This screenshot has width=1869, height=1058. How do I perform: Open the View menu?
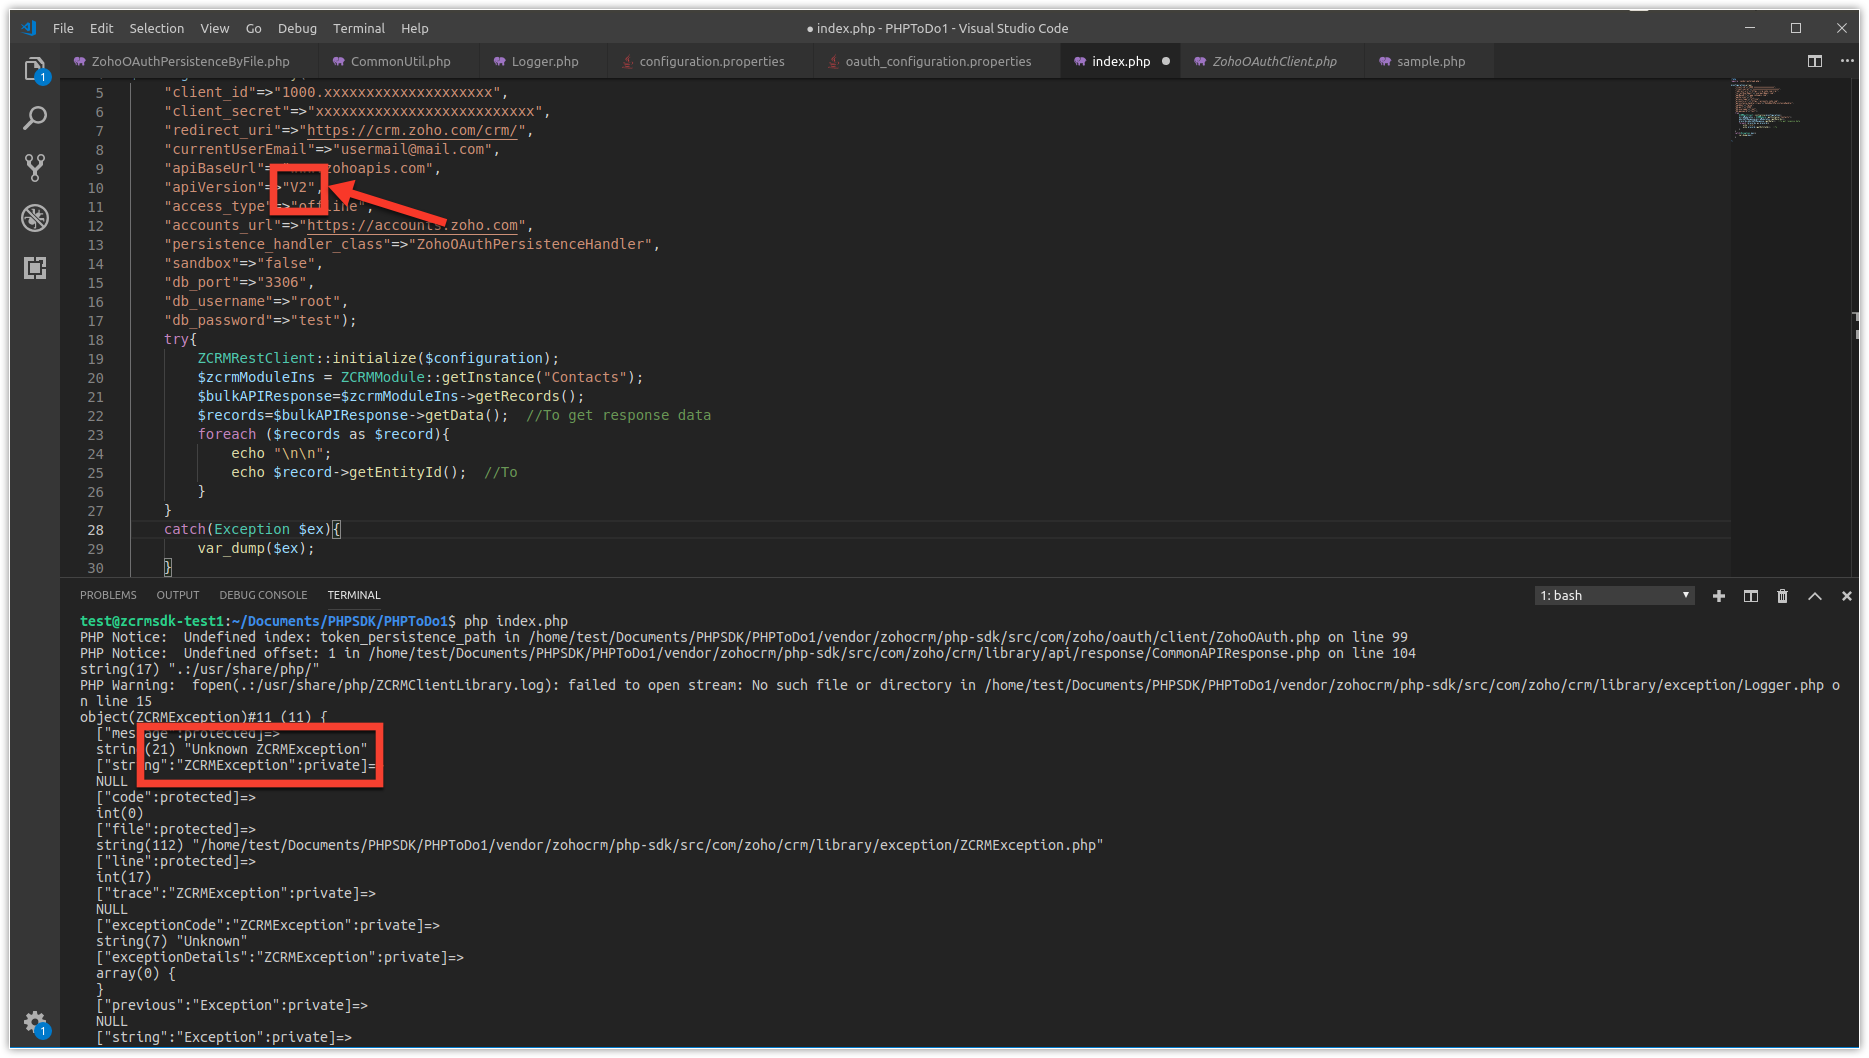click(214, 28)
